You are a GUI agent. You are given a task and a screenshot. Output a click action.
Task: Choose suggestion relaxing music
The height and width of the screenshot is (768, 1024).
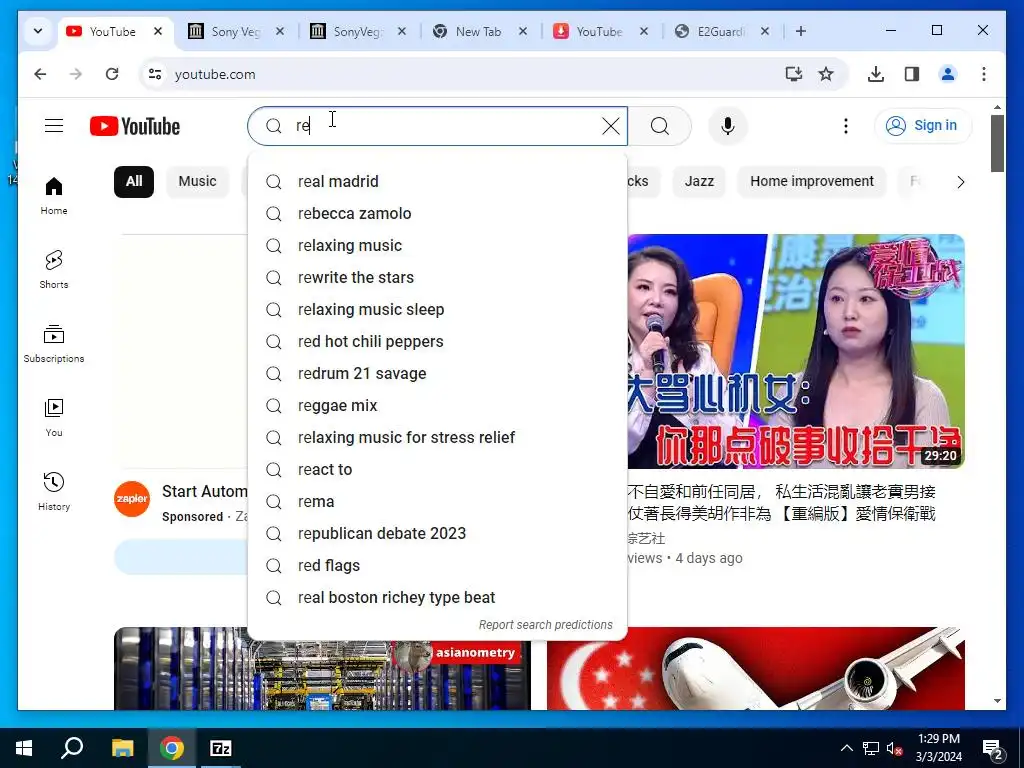click(438, 246)
